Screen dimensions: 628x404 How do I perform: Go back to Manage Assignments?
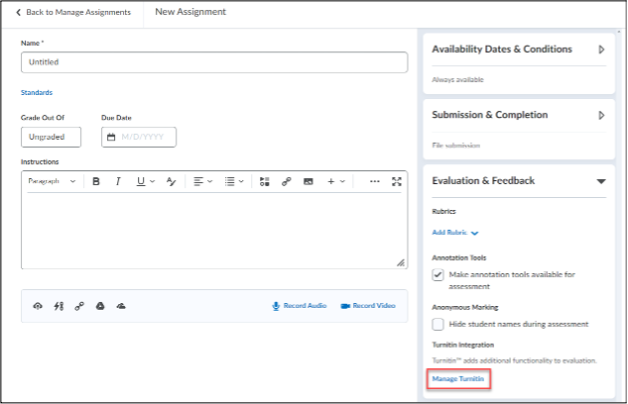point(73,12)
